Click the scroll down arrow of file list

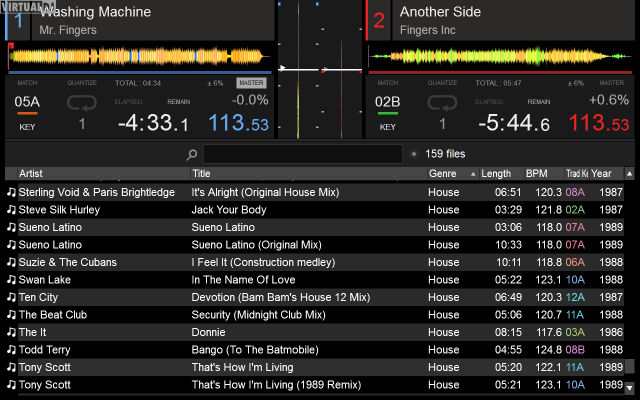point(629,388)
